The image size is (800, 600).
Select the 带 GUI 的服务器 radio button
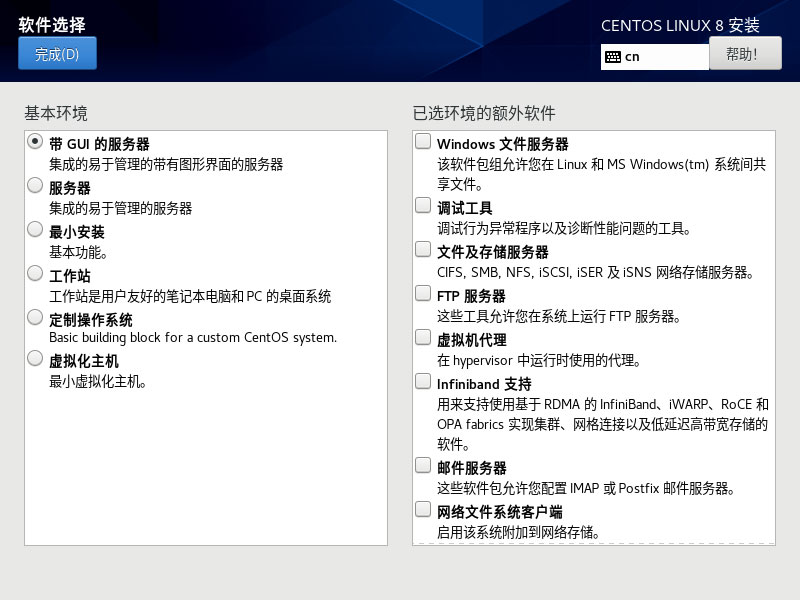(35, 141)
